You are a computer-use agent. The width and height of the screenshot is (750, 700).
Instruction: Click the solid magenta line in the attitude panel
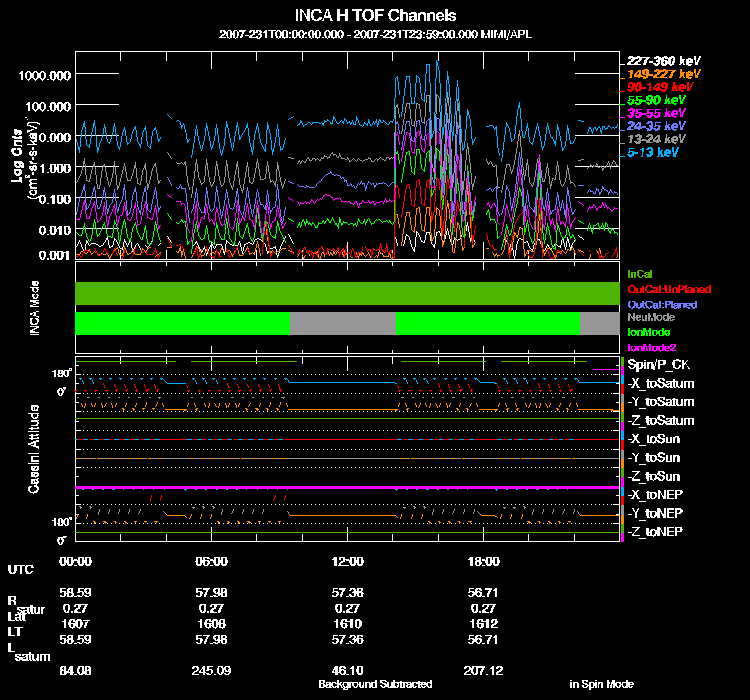(x=348, y=487)
